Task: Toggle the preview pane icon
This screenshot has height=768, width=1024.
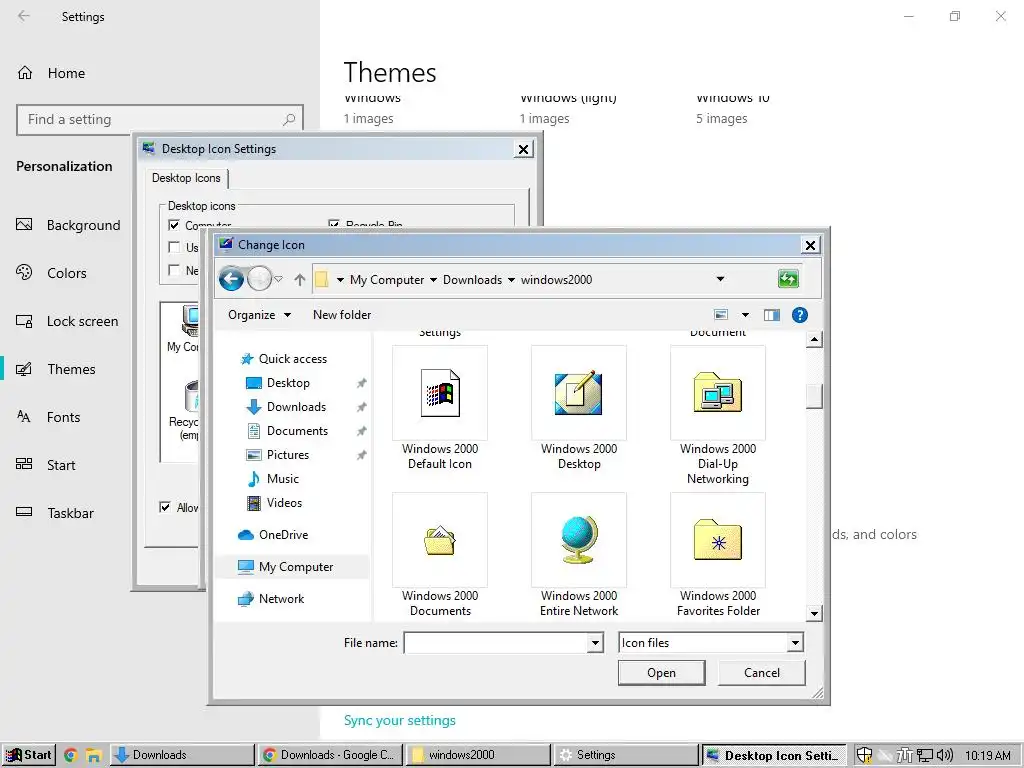Action: (772, 315)
